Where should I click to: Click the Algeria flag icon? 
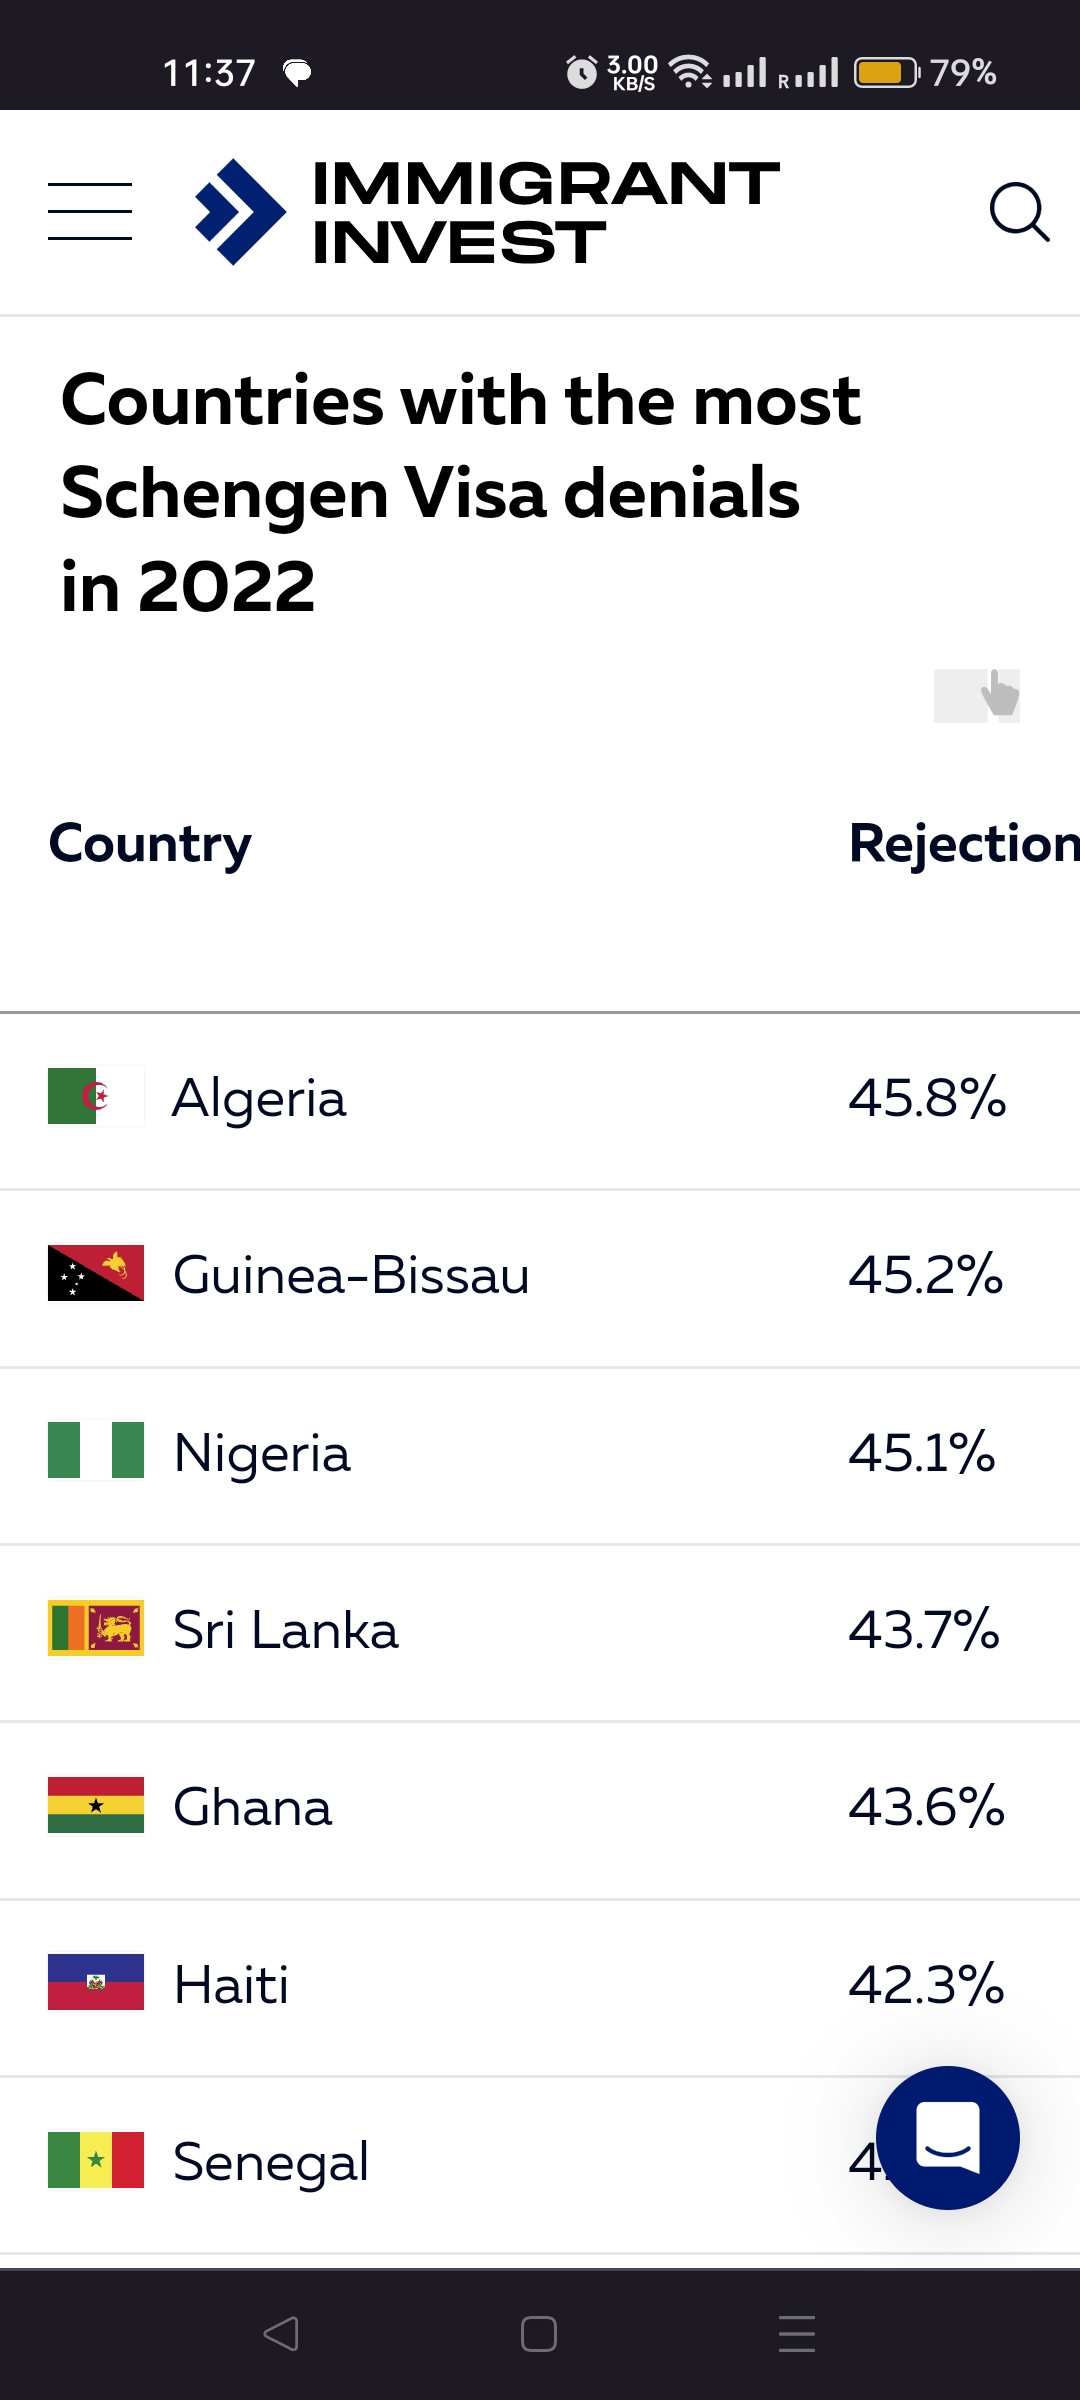coord(96,1097)
